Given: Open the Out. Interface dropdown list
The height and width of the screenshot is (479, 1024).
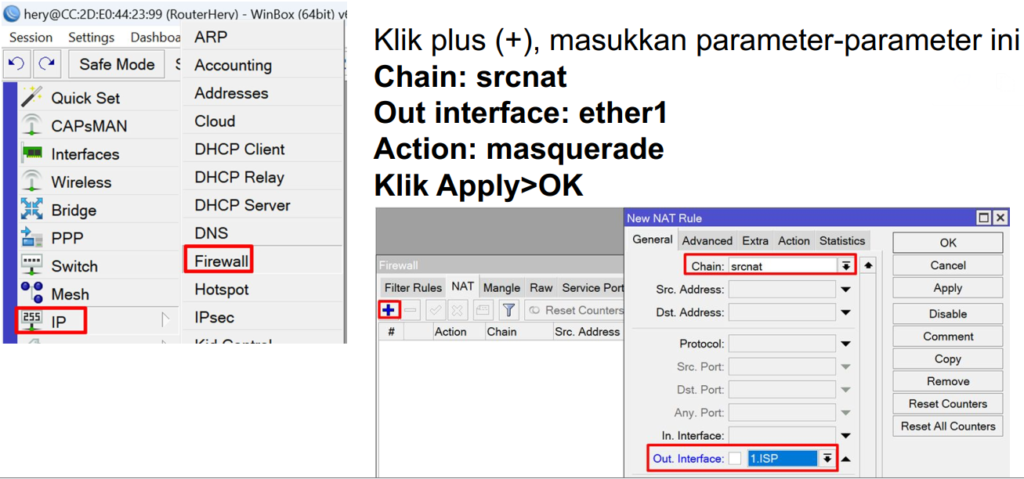Looking at the screenshot, I should (x=827, y=459).
